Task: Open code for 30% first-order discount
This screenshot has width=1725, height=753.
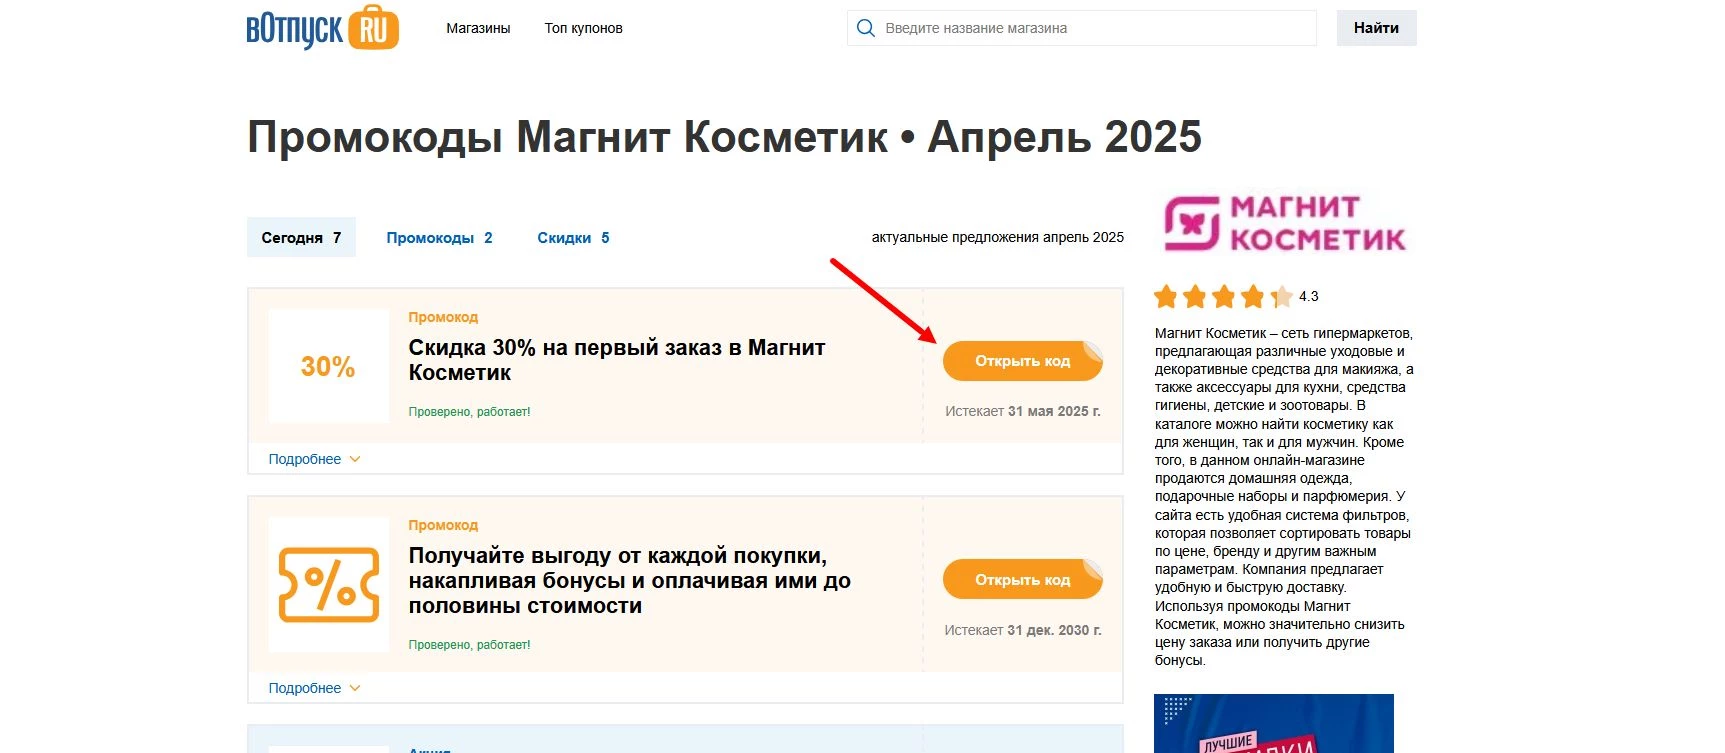Action: point(1022,361)
